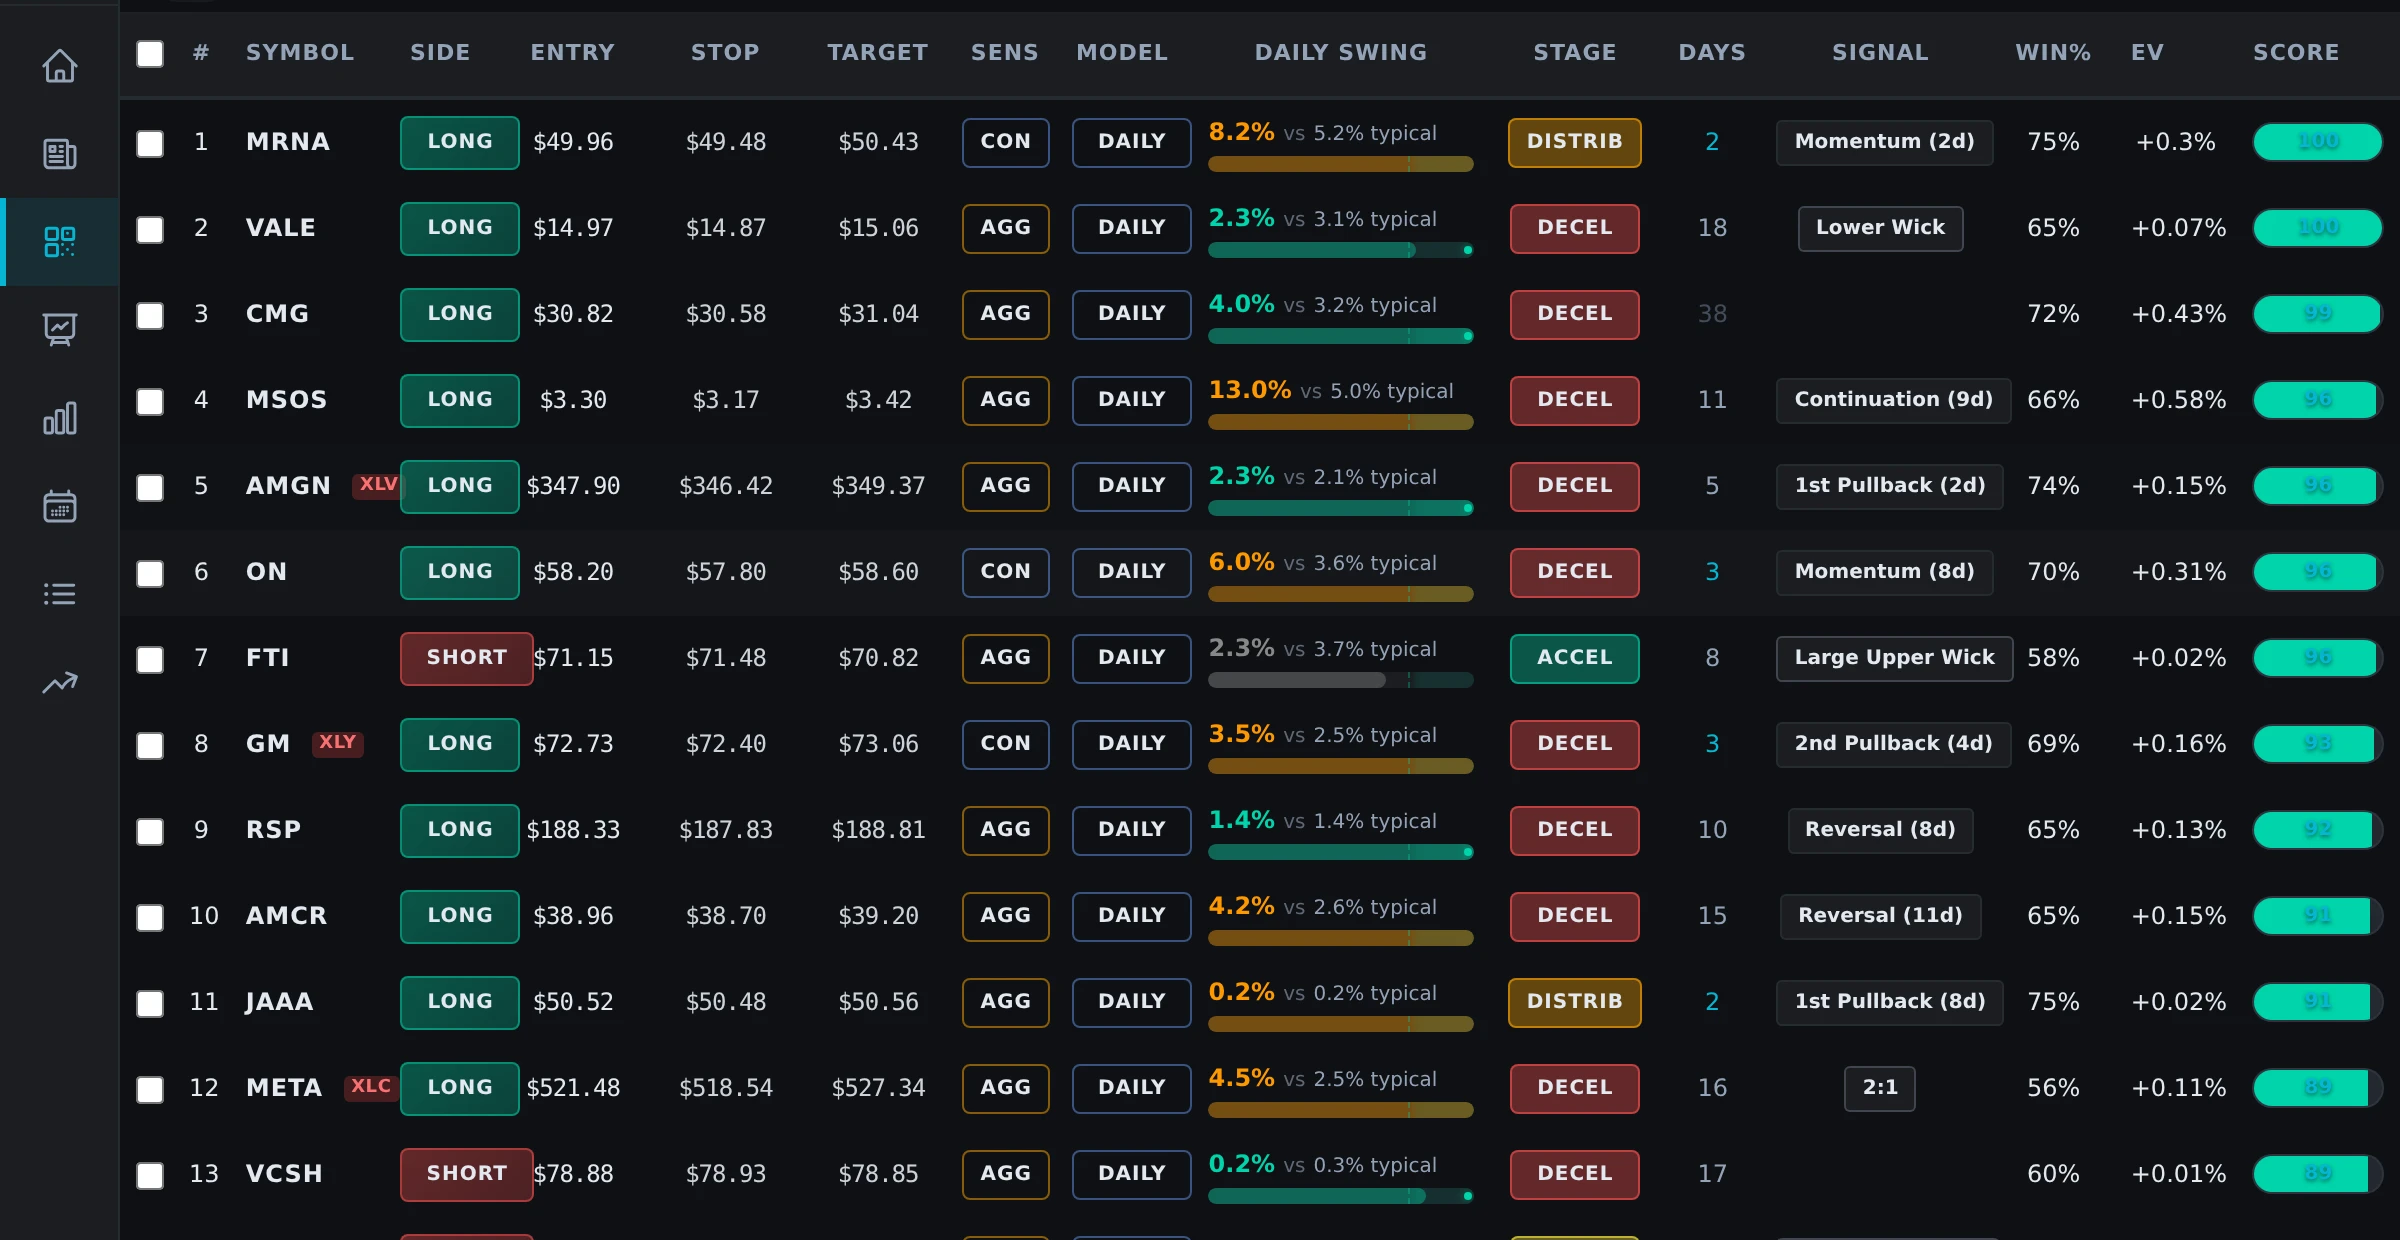This screenshot has width=2400, height=1240.
Task: Open the news page sidebar icon
Action: click(x=60, y=154)
